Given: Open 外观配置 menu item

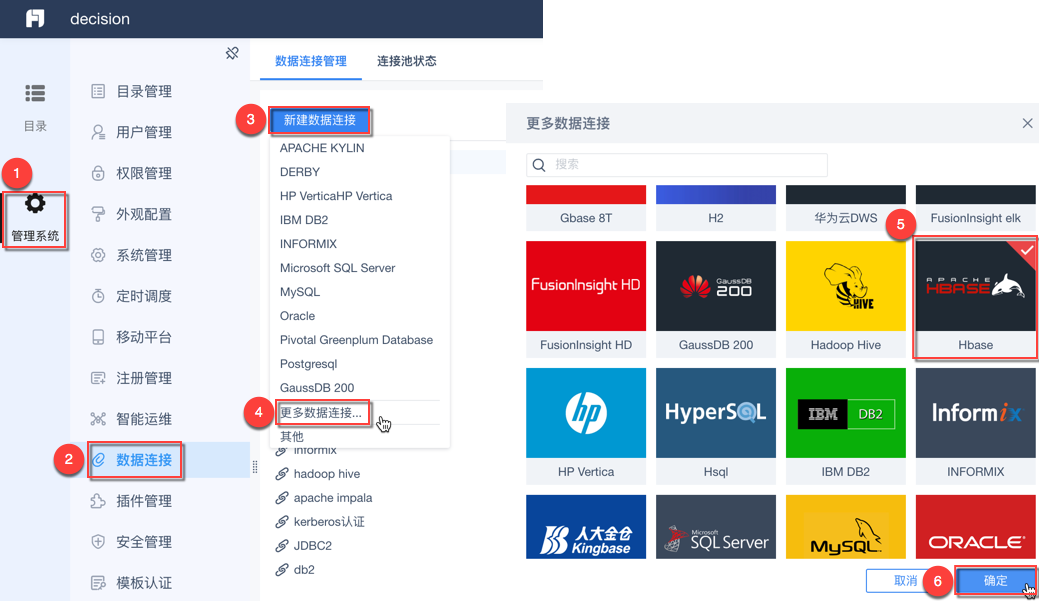Looking at the screenshot, I should point(144,215).
